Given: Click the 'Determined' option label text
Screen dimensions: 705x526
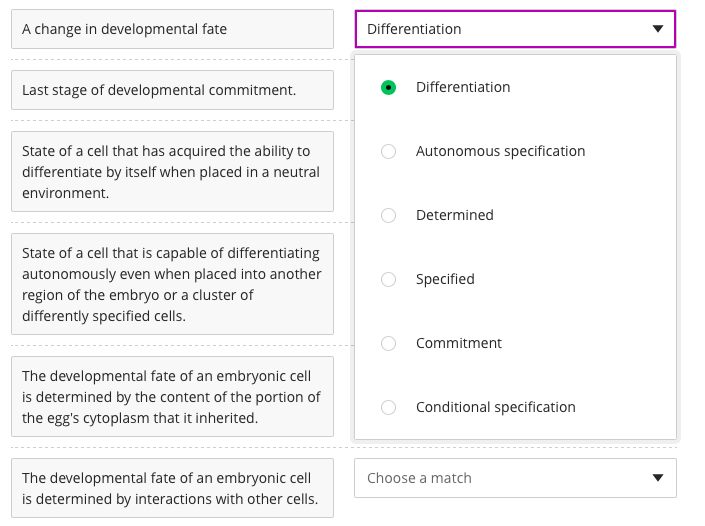Looking at the screenshot, I should (x=454, y=215).
